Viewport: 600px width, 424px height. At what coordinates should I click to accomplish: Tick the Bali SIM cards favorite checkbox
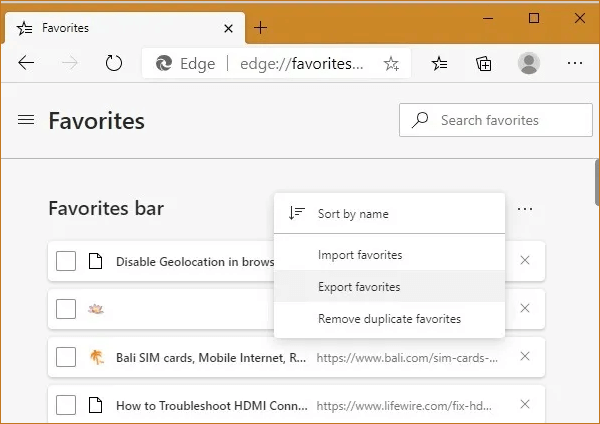click(66, 357)
